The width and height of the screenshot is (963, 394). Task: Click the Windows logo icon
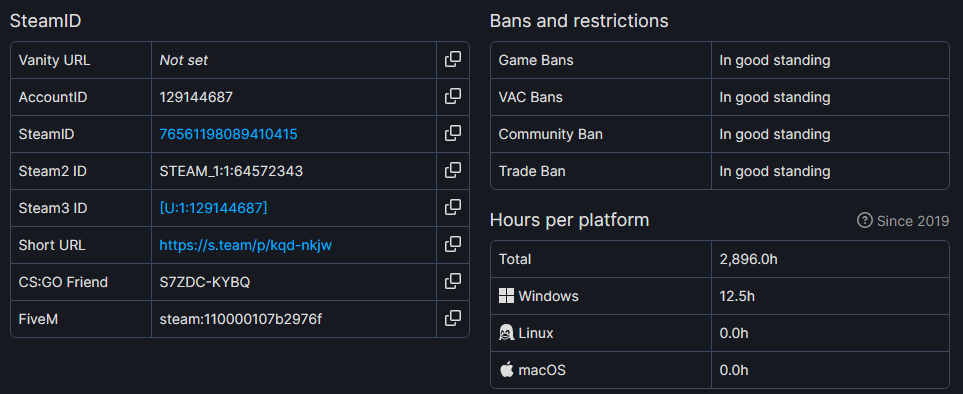point(506,296)
